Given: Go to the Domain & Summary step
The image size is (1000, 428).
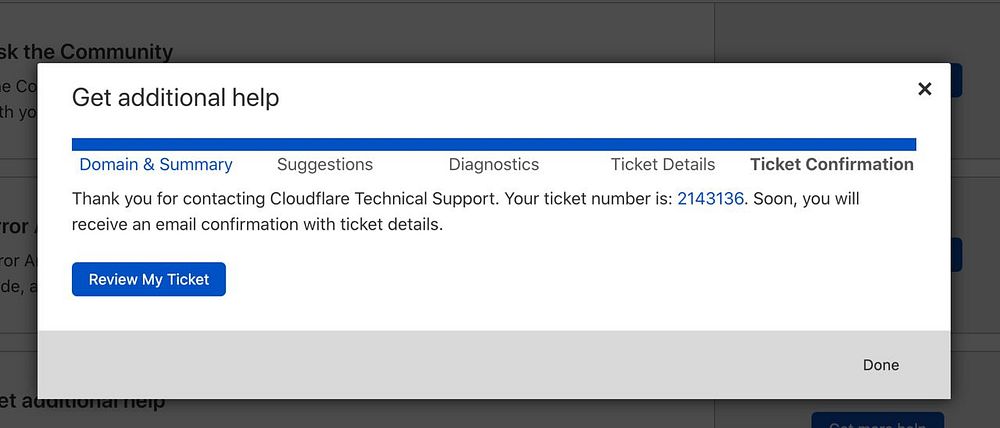Looking at the screenshot, I should tap(156, 165).
